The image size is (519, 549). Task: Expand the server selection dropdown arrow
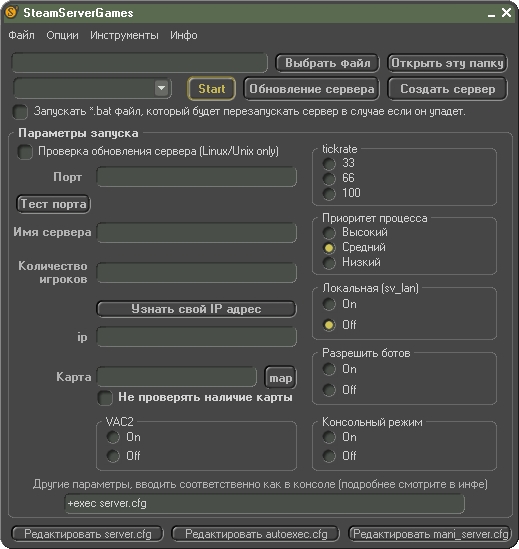pyautogui.click(x=161, y=88)
